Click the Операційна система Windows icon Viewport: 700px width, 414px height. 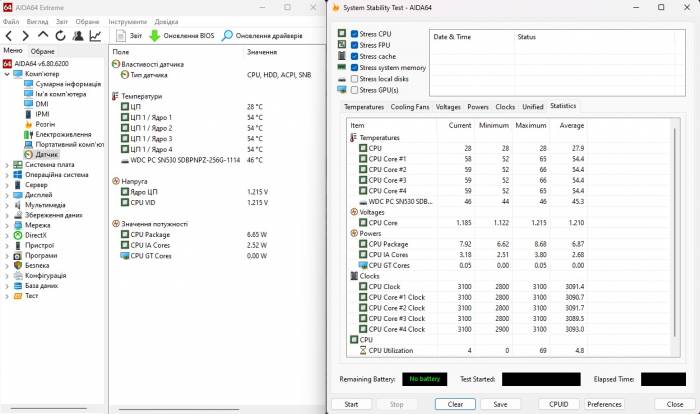pyautogui.click(x=18, y=175)
